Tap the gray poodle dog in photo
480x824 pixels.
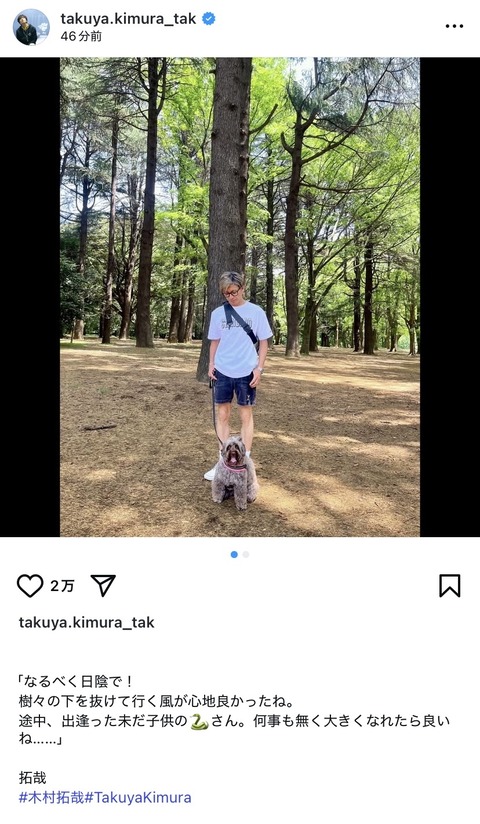click(234, 472)
